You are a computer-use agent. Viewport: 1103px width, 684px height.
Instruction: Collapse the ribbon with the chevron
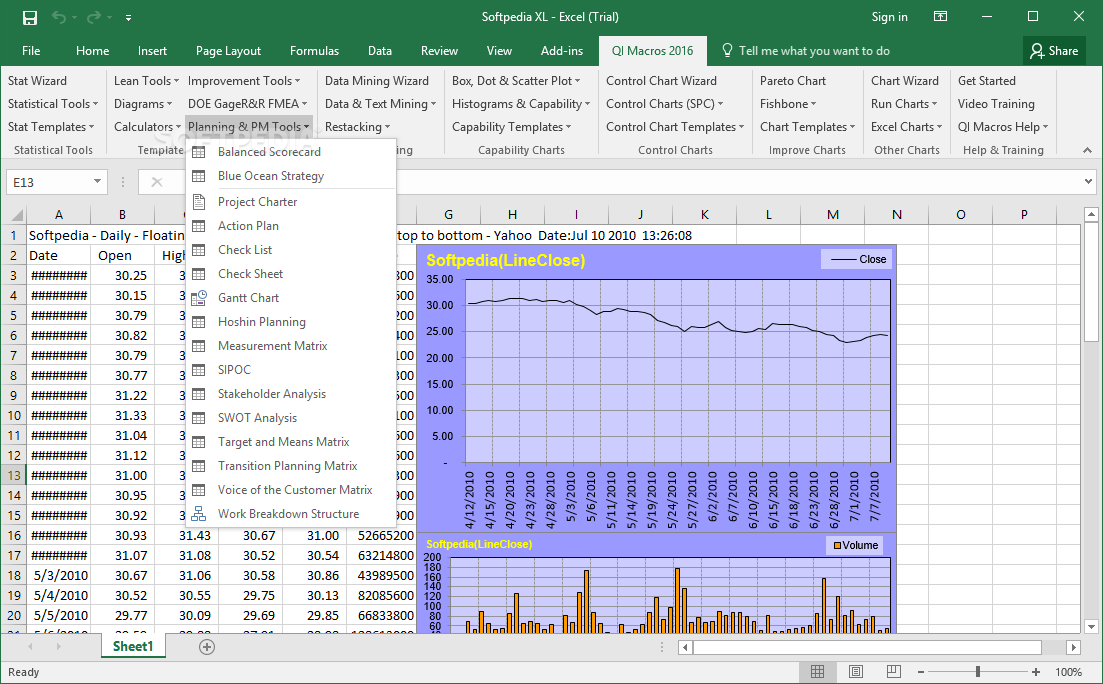pyautogui.click(x=1088, y=150)
